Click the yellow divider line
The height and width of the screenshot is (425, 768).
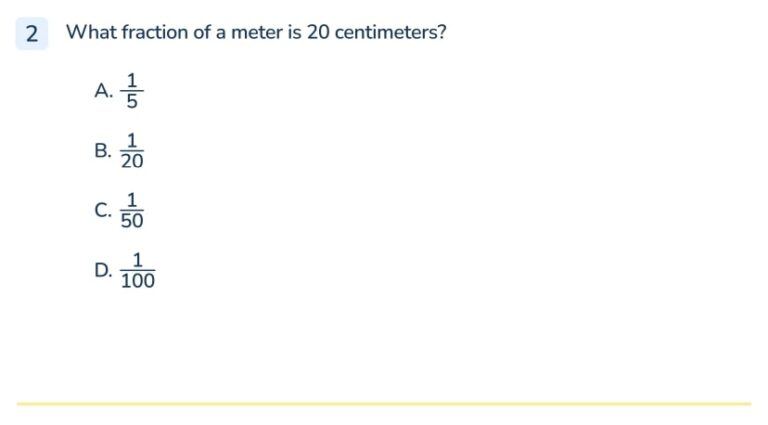(x=384, y=404)
